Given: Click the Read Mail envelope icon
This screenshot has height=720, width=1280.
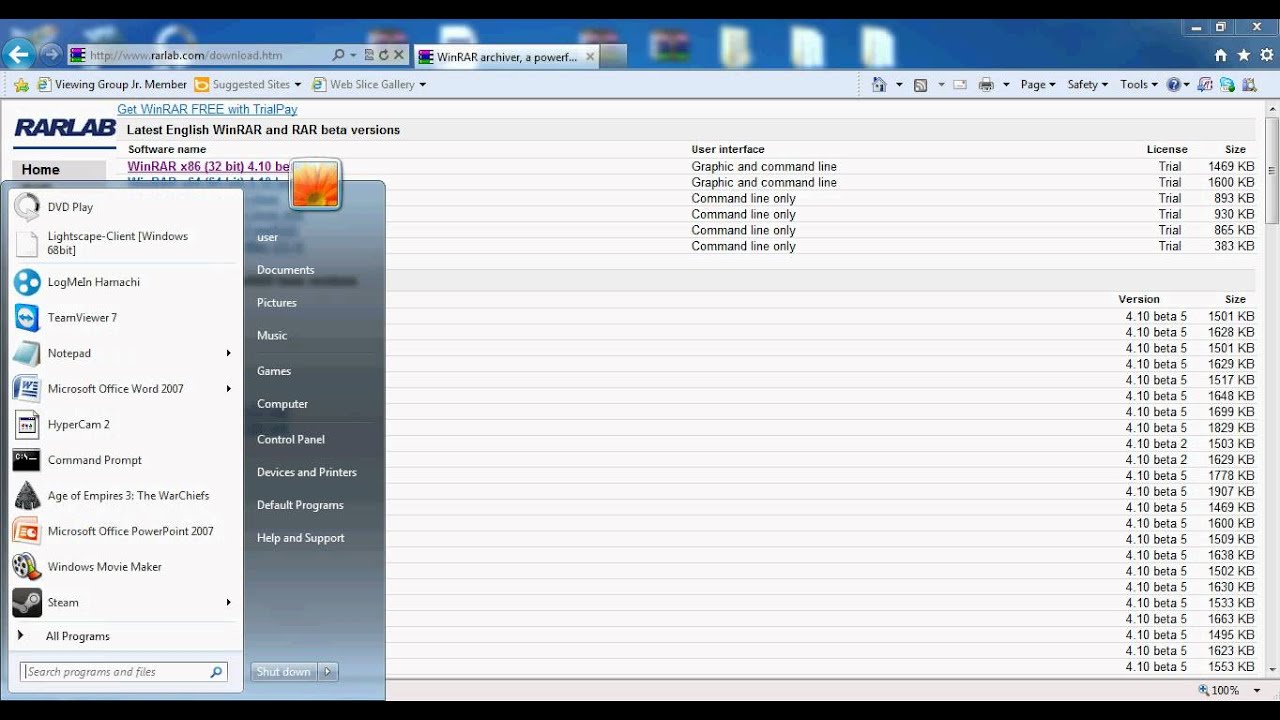Looking at the screenshot, I should (x=960, y=85).
